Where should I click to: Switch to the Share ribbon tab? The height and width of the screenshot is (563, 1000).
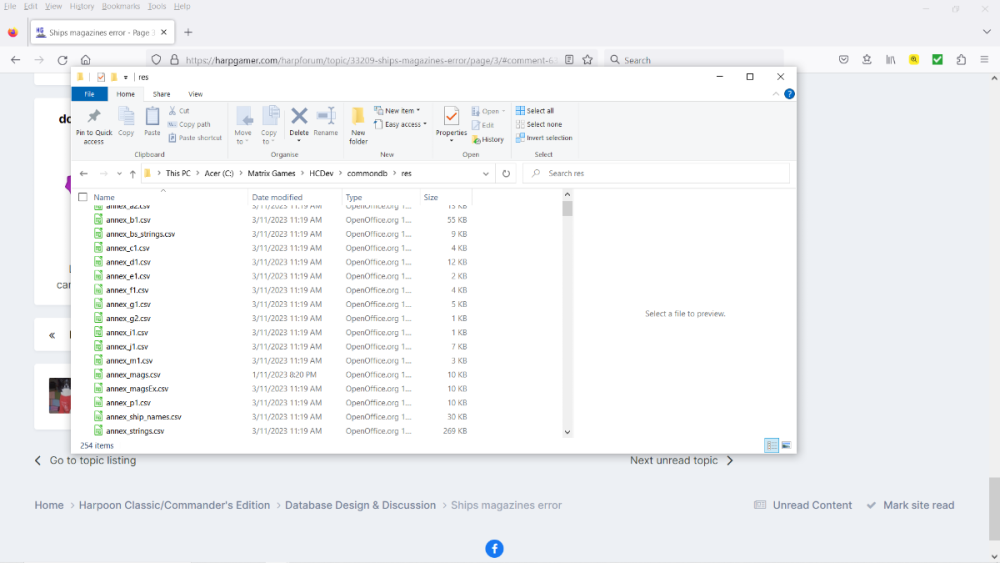[161, 94]
